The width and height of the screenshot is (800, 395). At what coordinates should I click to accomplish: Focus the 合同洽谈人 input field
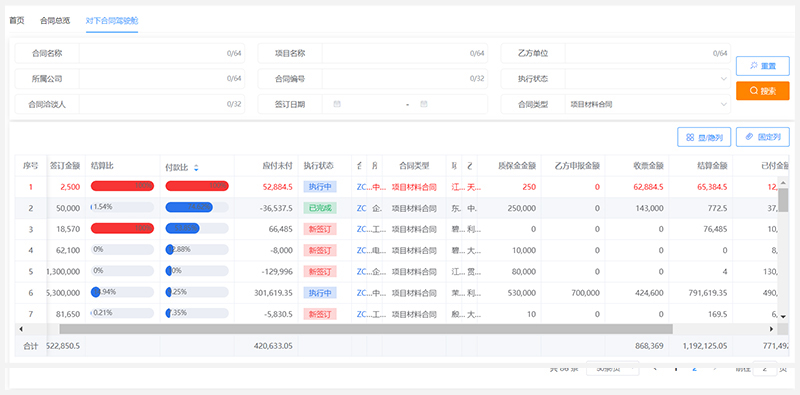162,104
